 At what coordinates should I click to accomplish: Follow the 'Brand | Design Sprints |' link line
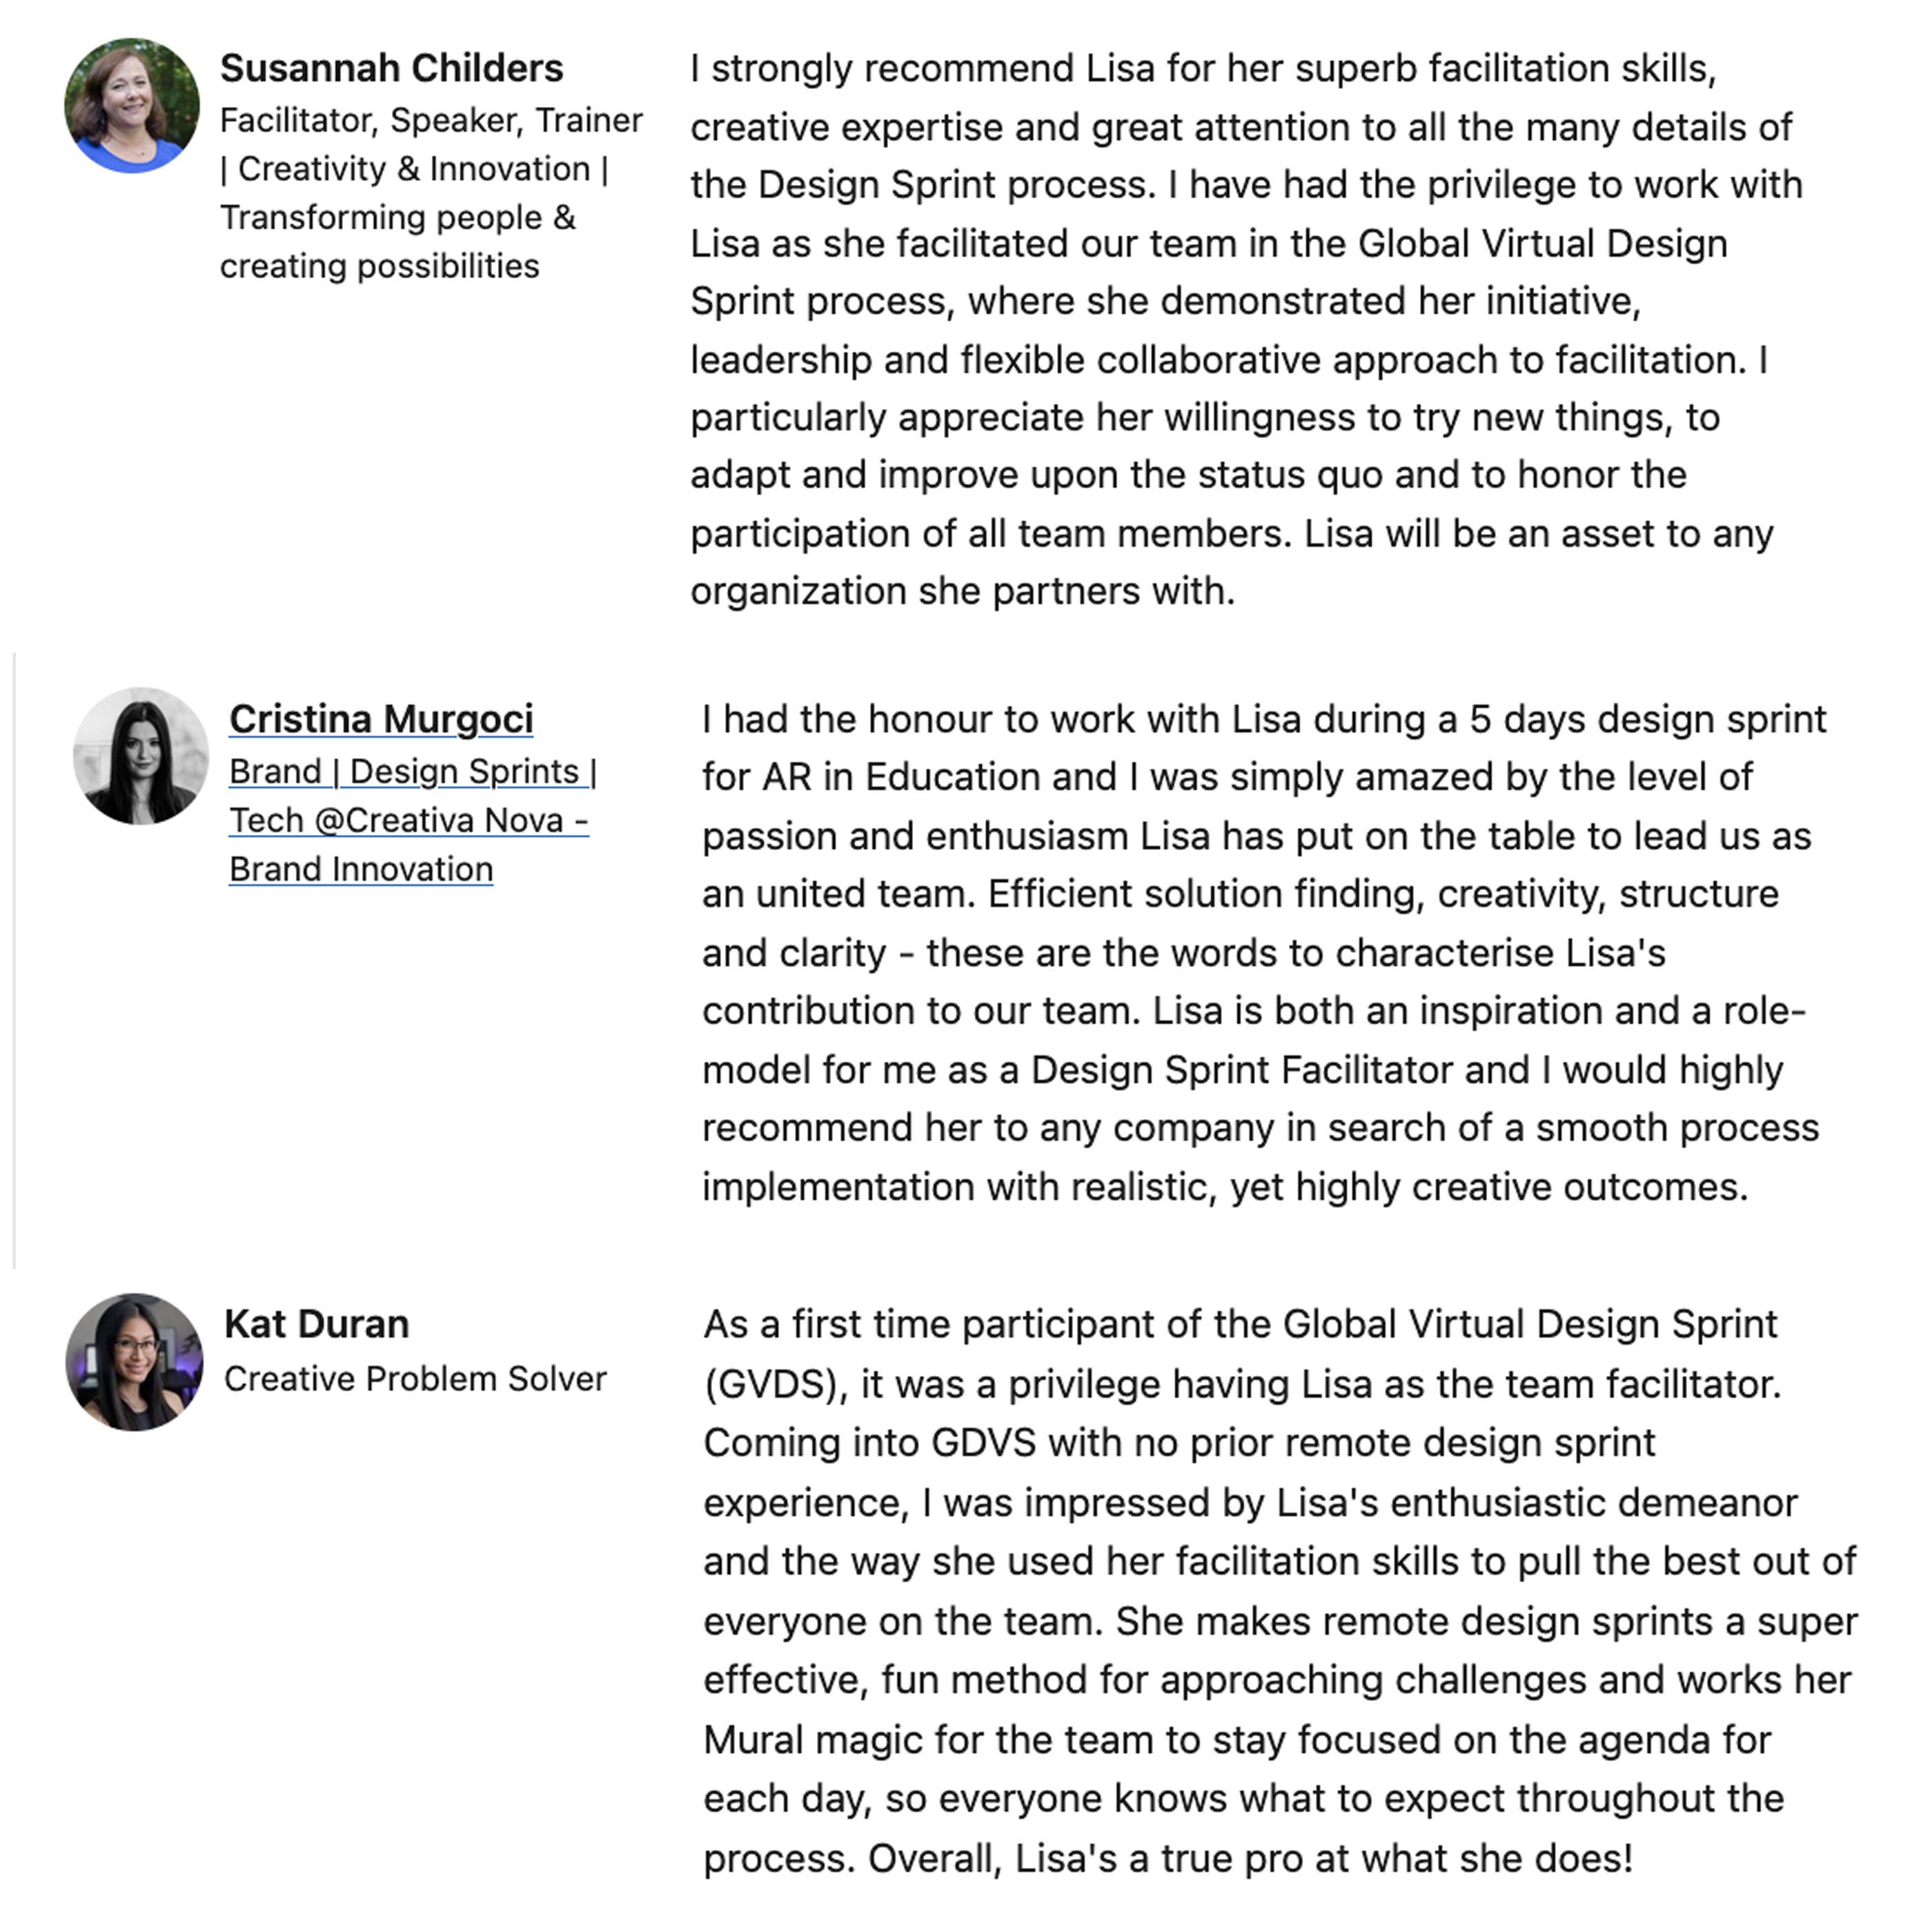(x=412, y=772)
